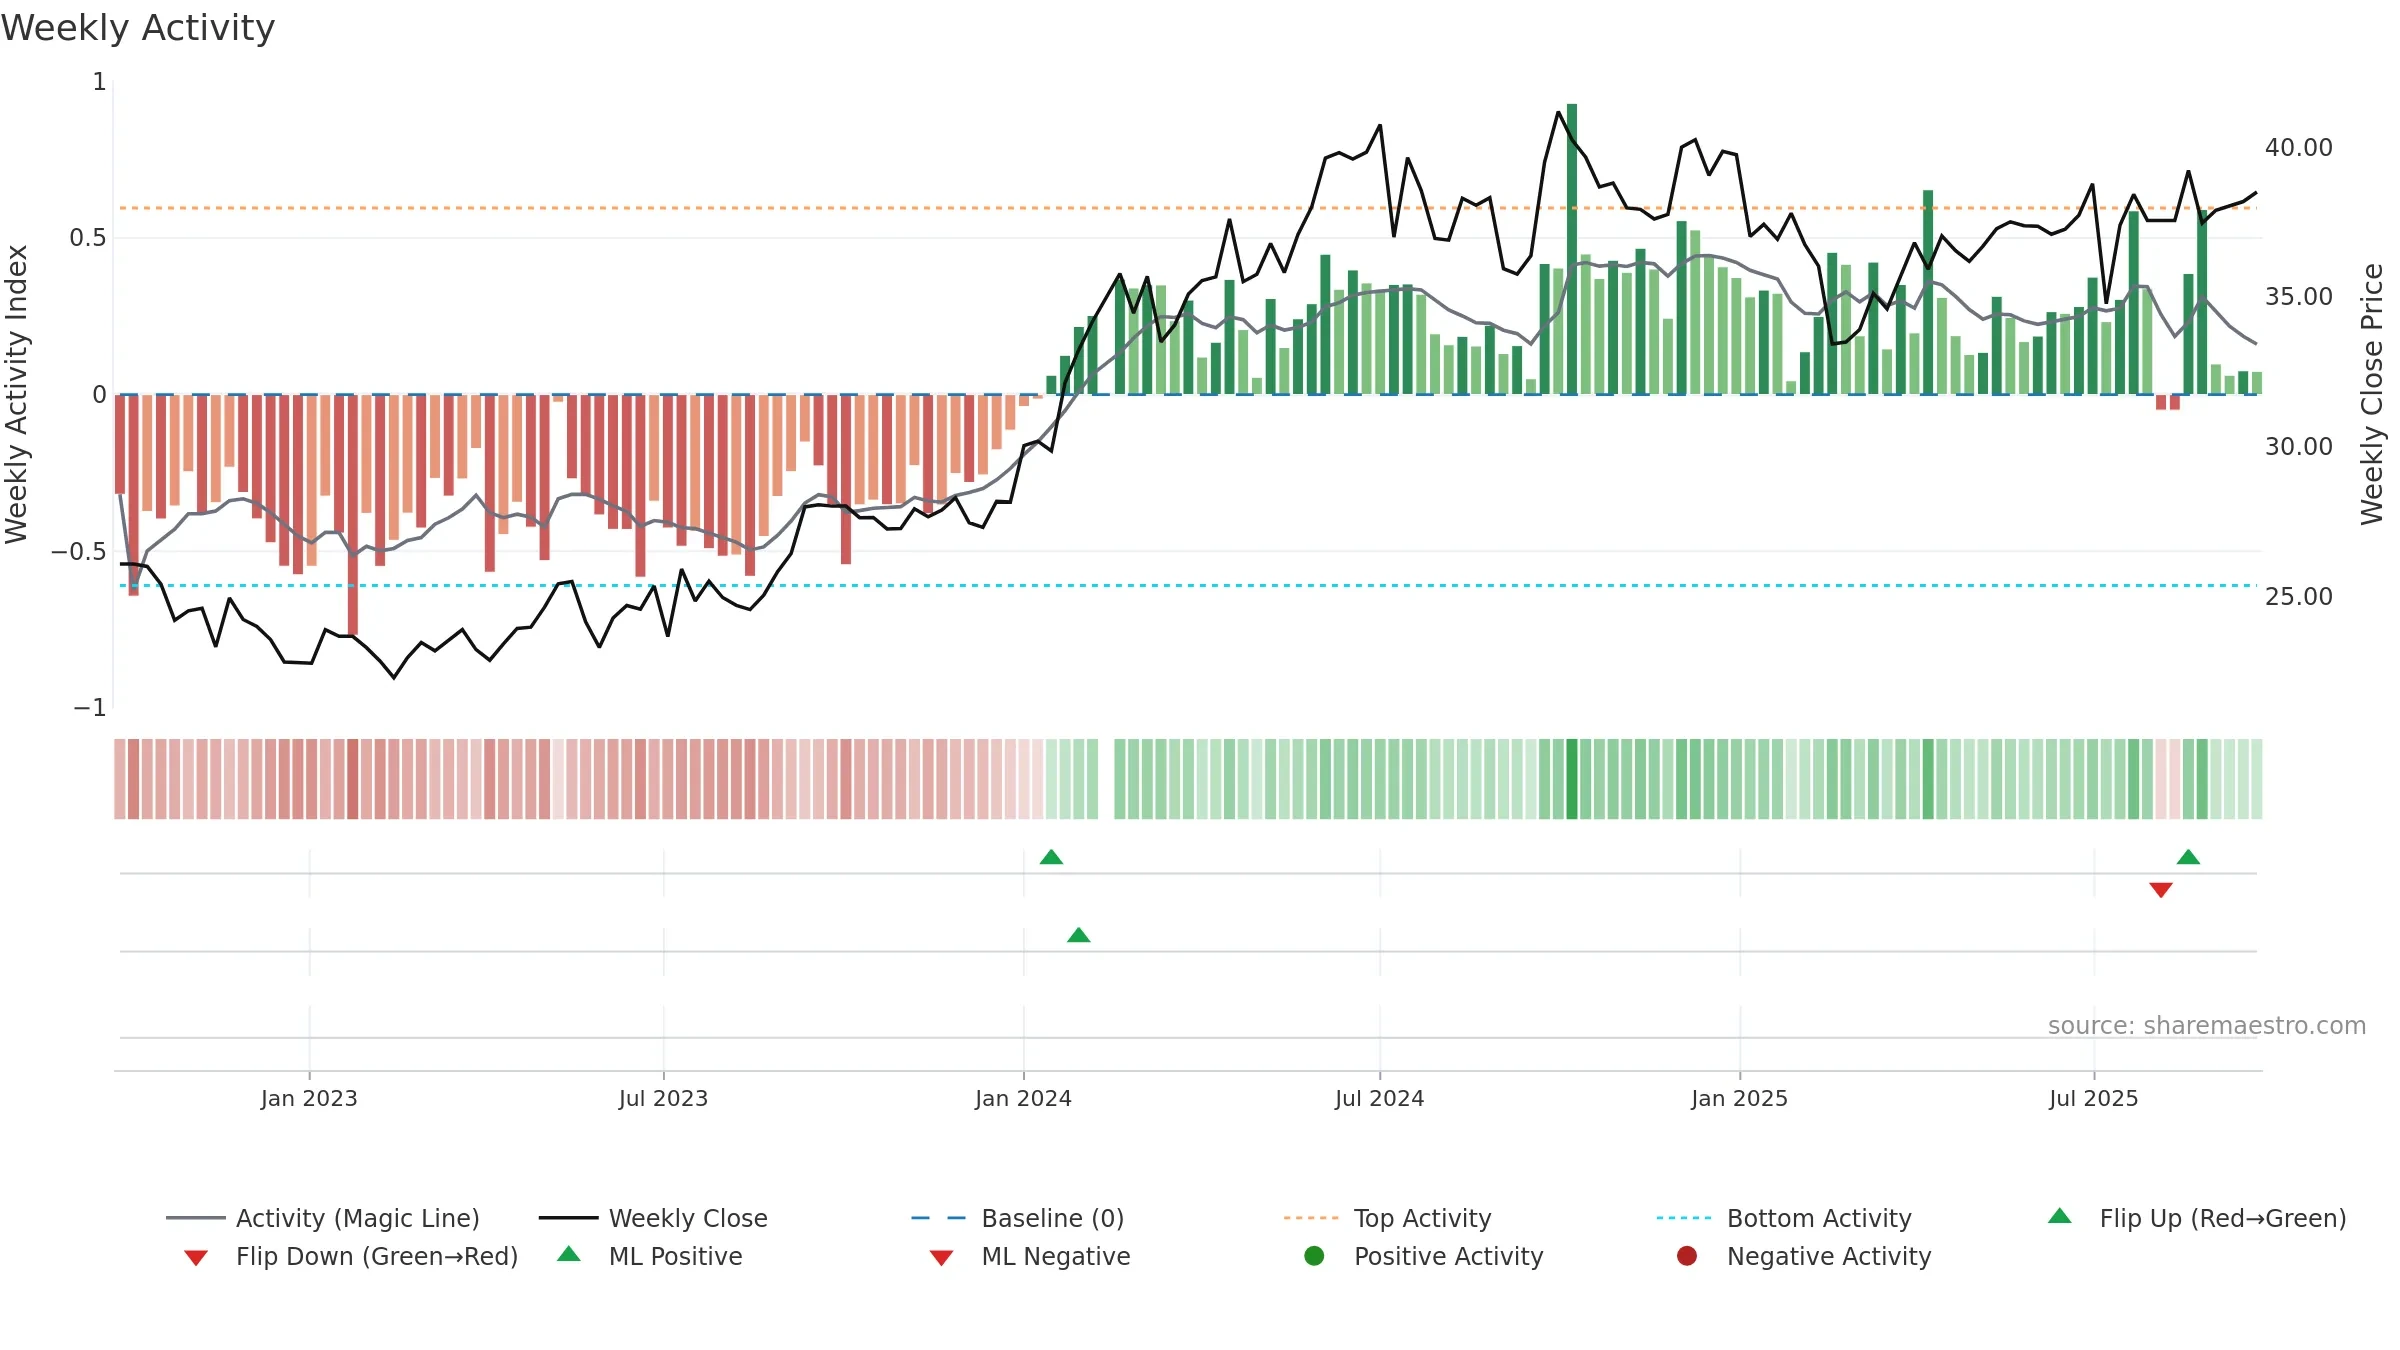This screenshot has width=2400, height=1350.
Task: Click the Jul 2023 x-axis label
Action: point(663,1098)
